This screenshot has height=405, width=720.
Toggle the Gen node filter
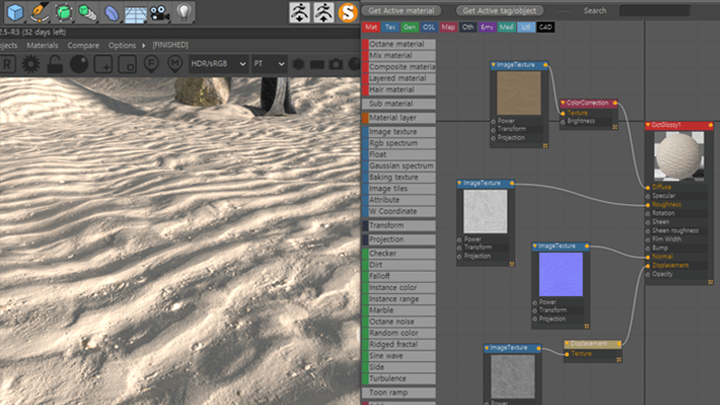[x=410, y=27]
